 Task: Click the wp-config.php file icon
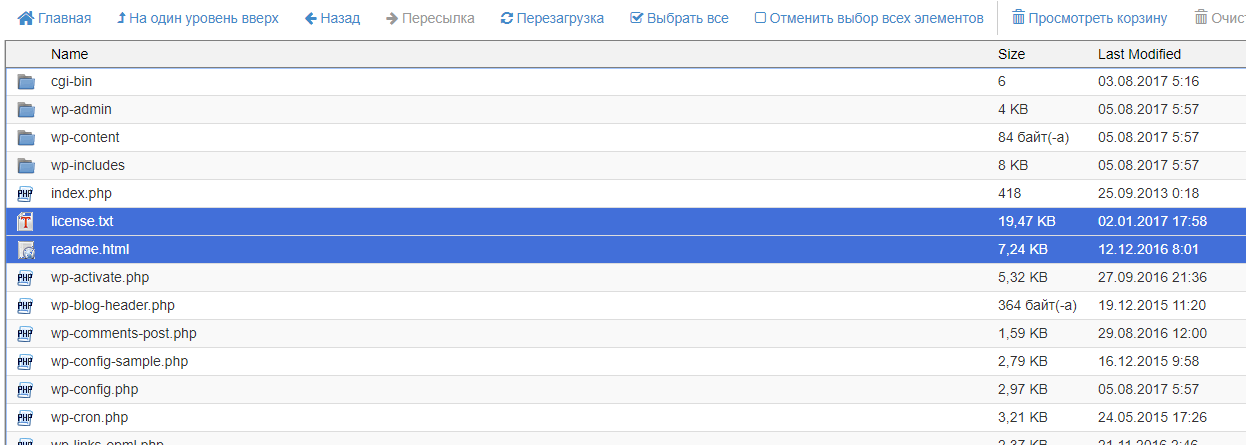click(26, 390)
